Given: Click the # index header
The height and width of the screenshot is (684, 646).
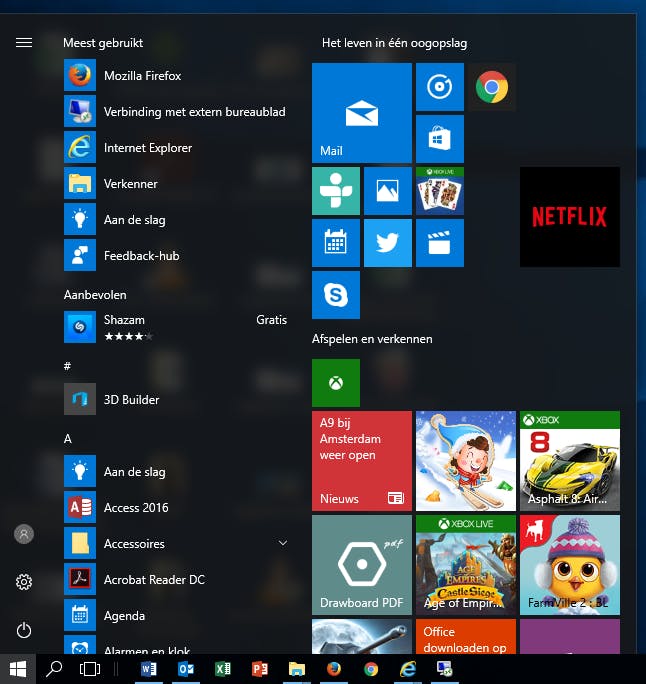Looking at the screenshot, I should pyautogui.click(x=67, y=366).
